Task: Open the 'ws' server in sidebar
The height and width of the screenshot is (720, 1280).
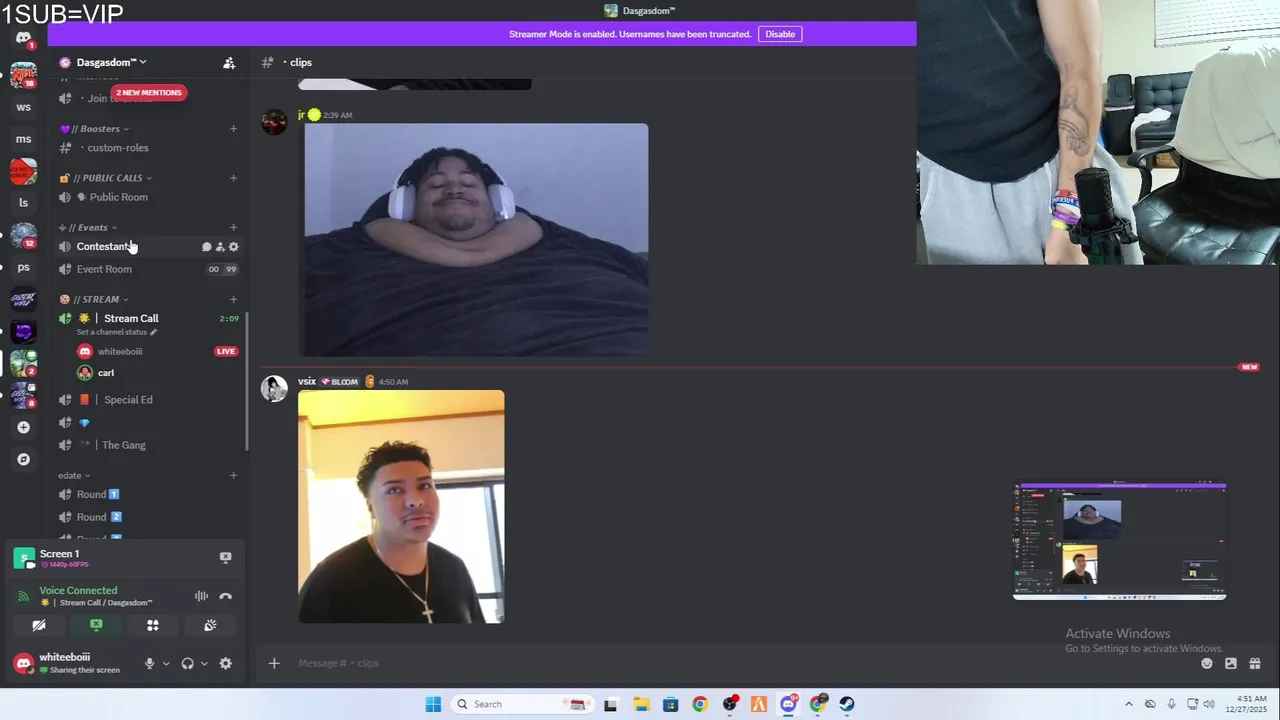Action: pos(23,107)
